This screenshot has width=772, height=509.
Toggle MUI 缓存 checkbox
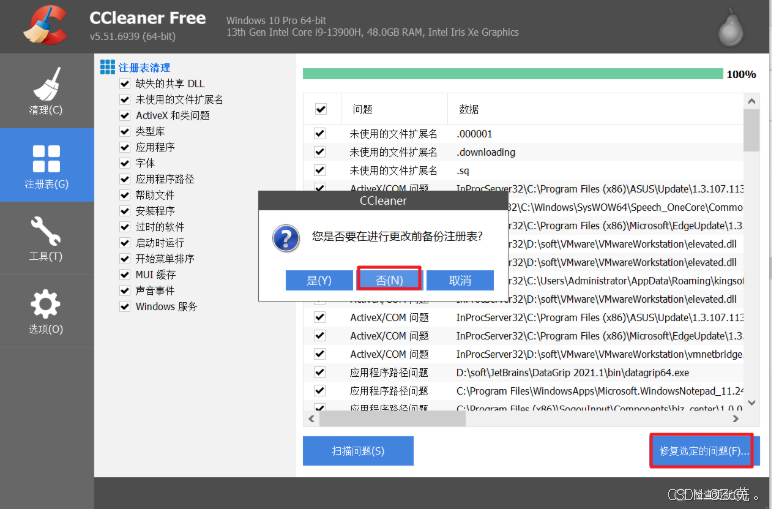coord(125,274)
